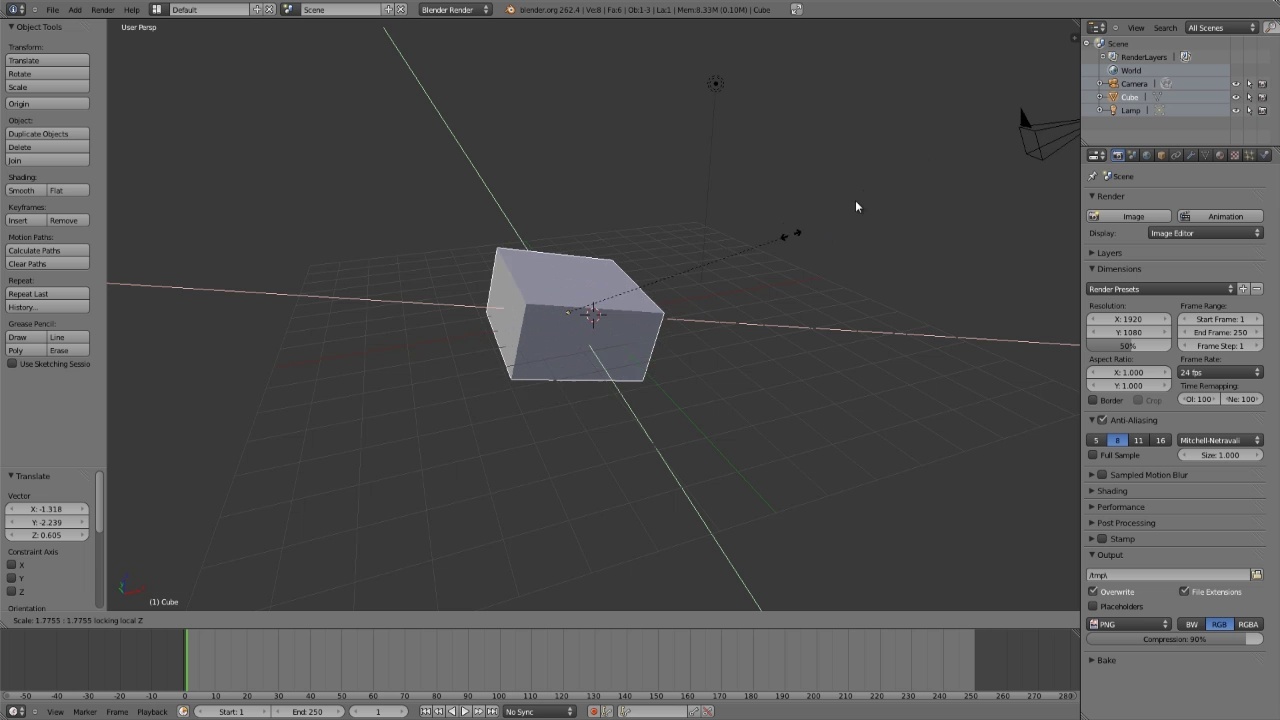
Task: Open the Playback menu in timeline
Action: 152,711
